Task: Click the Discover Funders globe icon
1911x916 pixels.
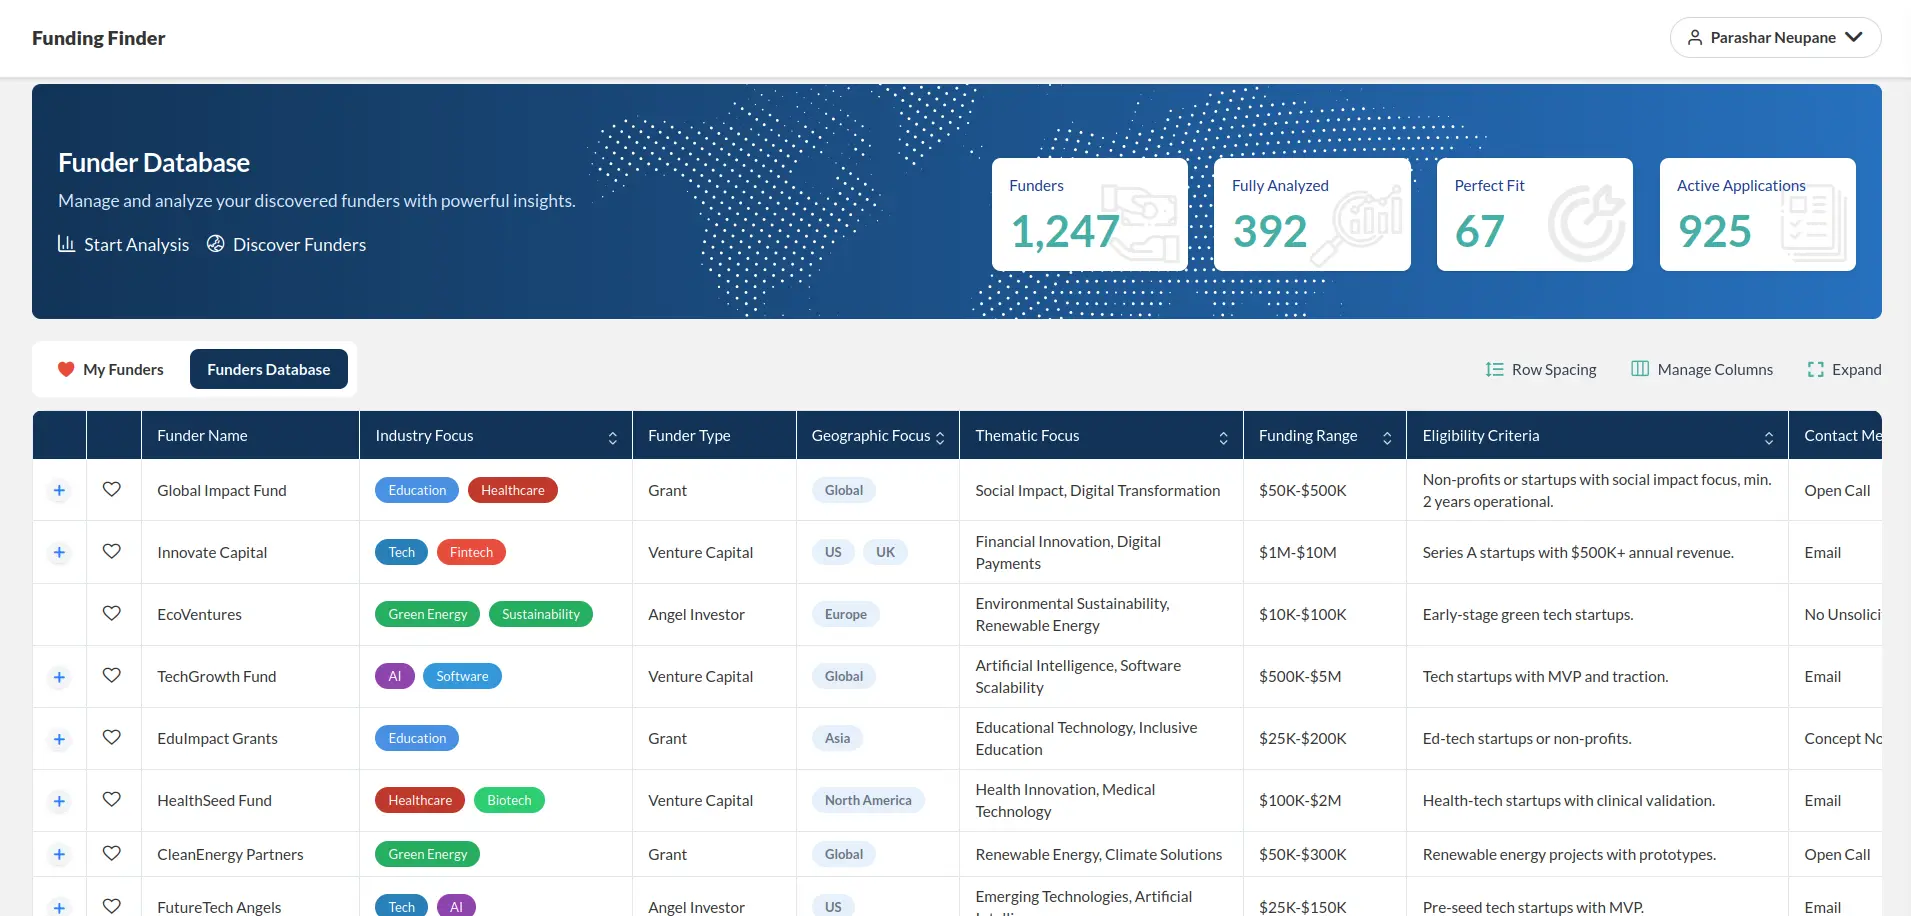Action: (x=215, y=244)
